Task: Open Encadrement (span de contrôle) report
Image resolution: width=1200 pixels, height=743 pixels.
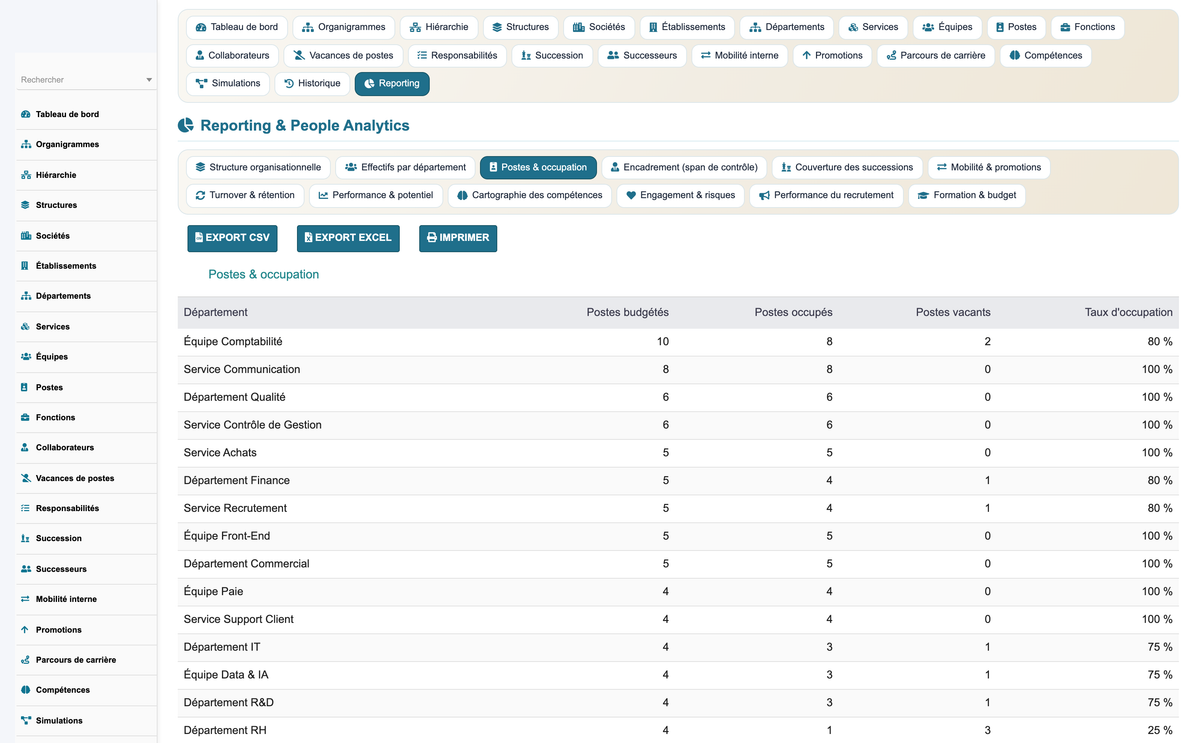Action: tap(684, 168)
